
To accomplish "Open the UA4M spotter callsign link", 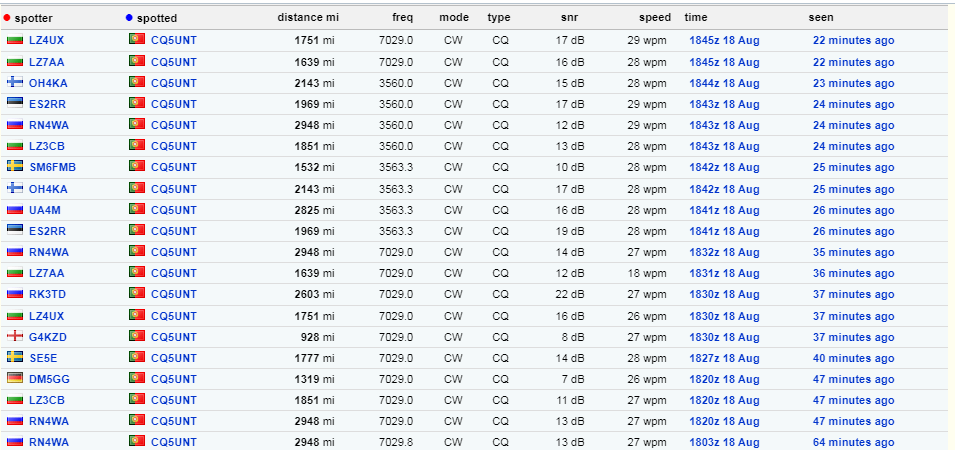I will click(x=44, y=211).
